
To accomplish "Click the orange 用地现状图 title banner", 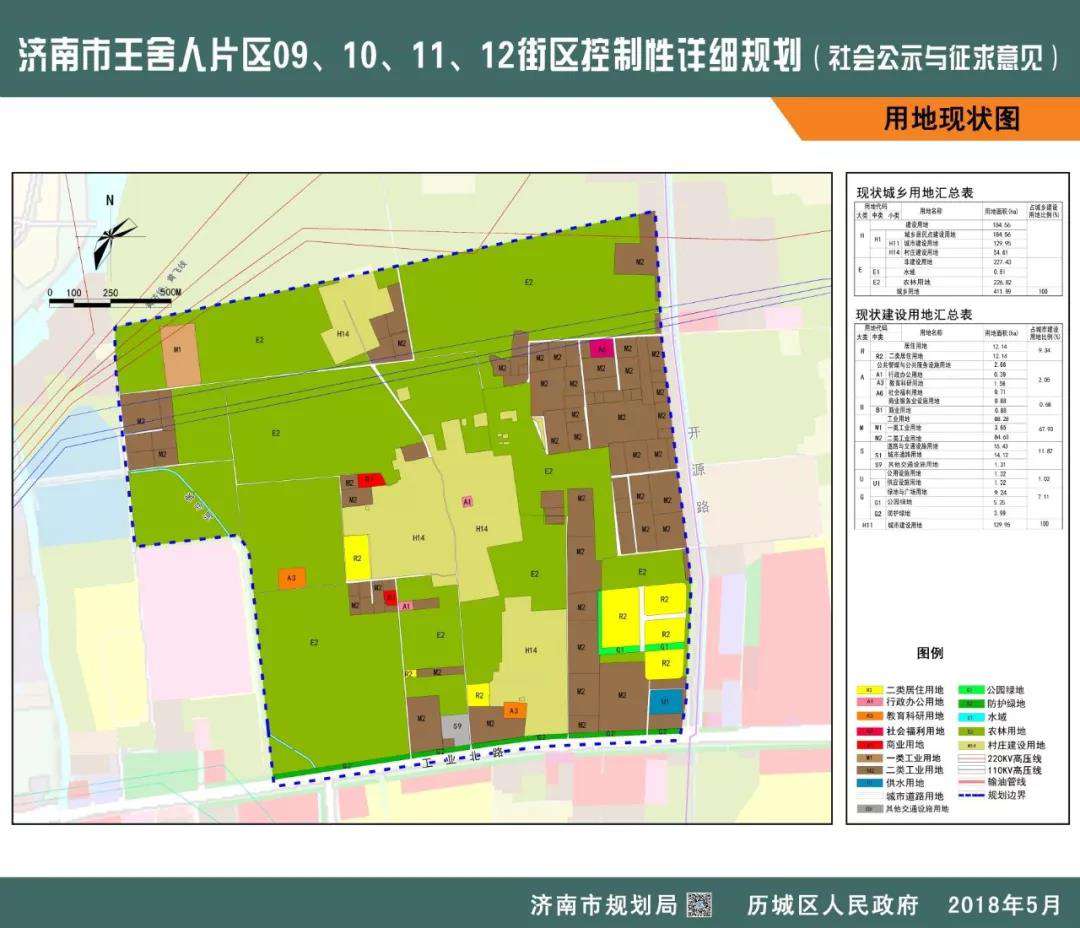I will (x=950, y=119).
